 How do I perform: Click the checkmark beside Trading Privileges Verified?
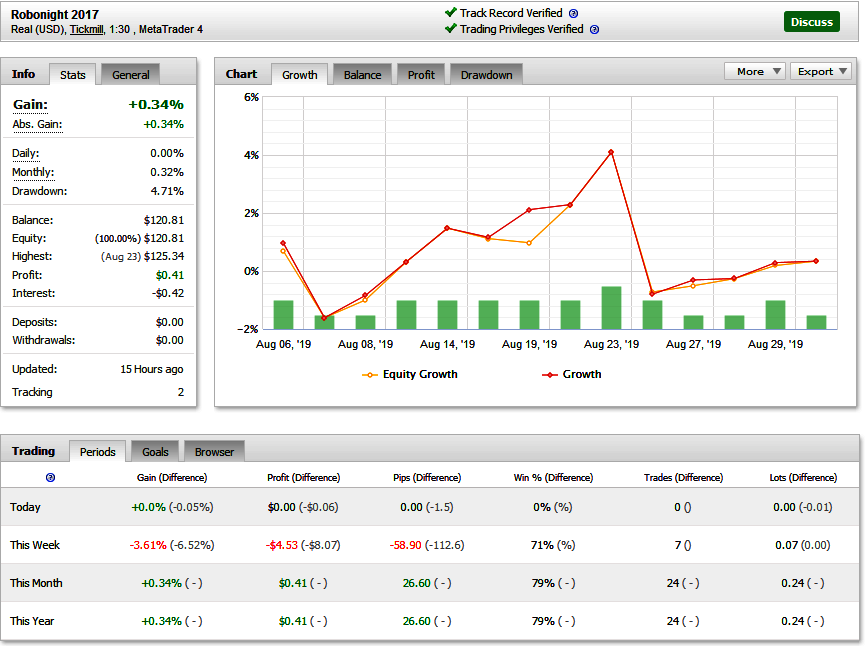[x=451, y=28]
